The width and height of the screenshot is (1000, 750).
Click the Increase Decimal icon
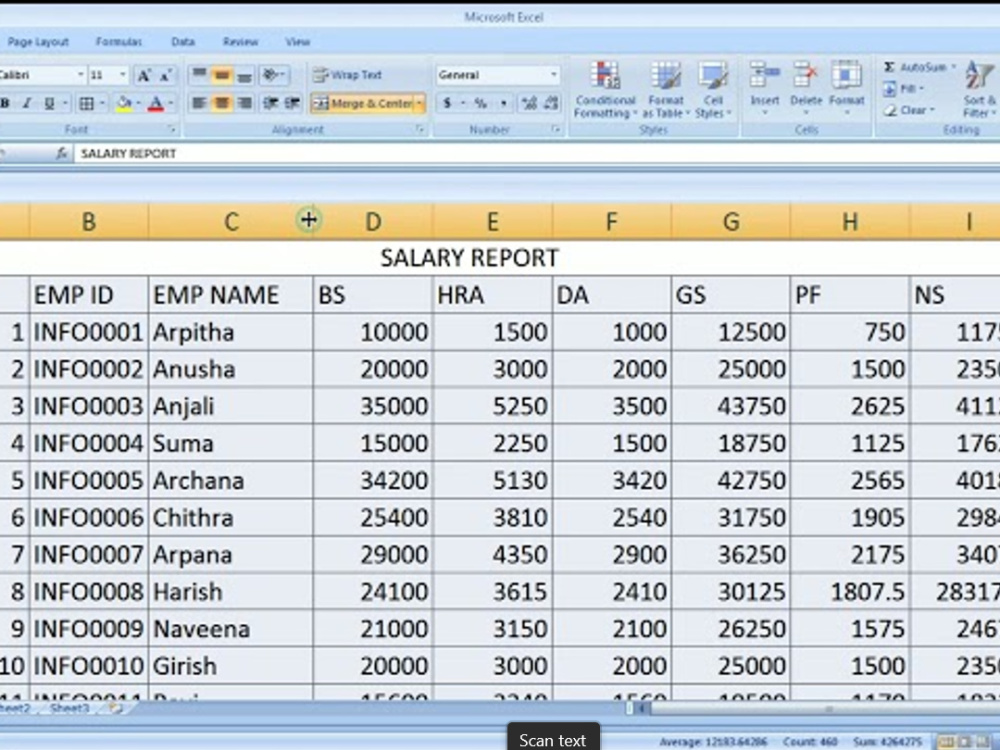529,103
